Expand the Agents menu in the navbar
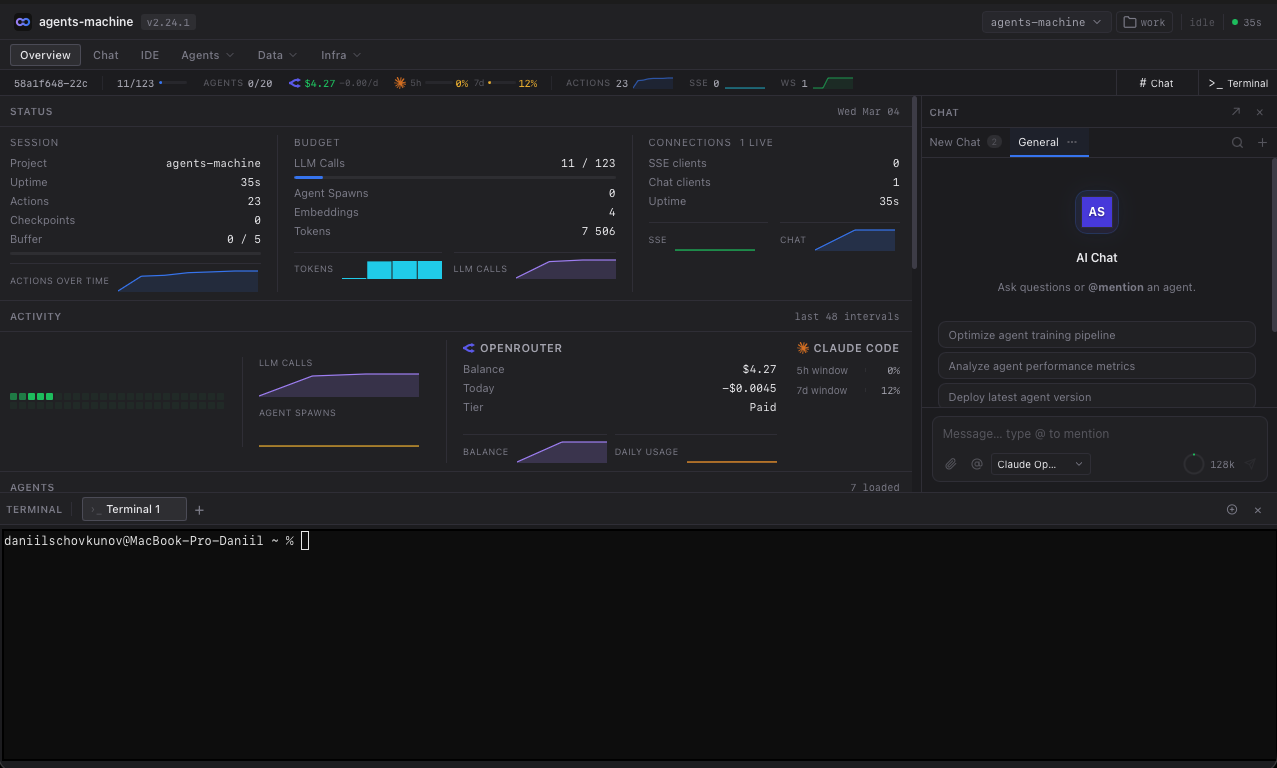This screenshot has height=768, width=1277. 207,55
